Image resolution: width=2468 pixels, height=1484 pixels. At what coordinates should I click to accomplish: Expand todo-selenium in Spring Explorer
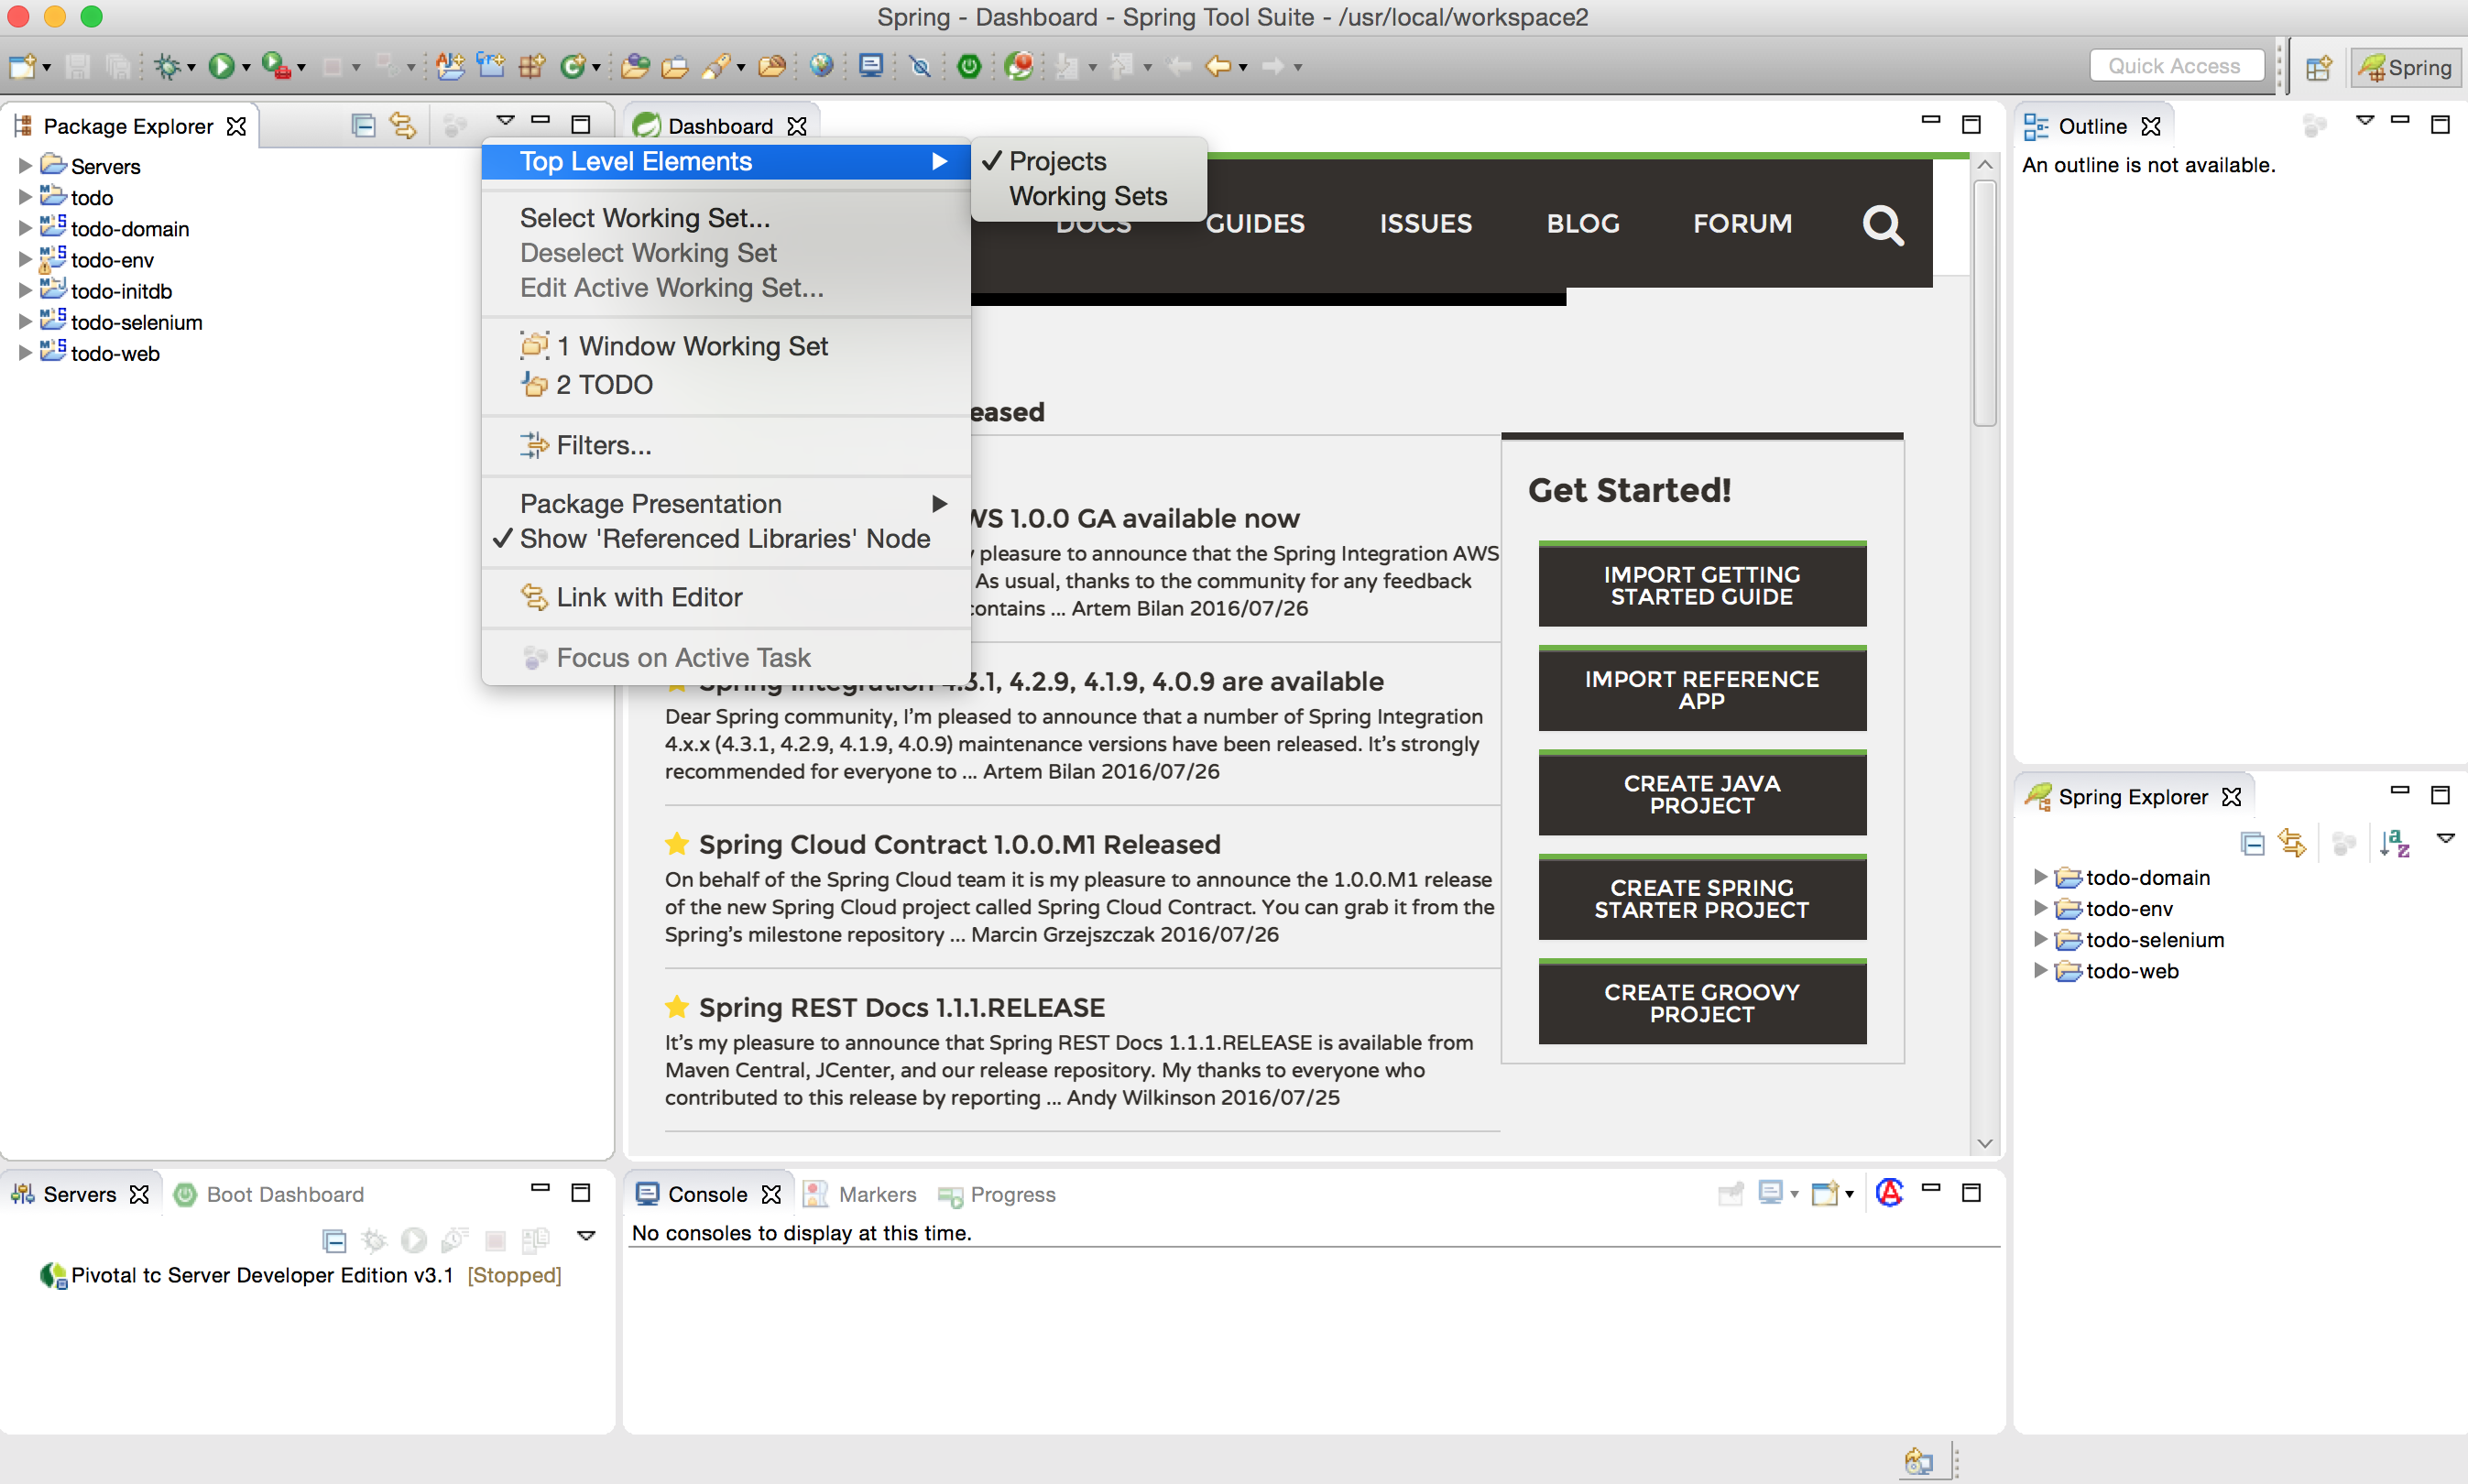pyautogui.click(x=2040, y=939)
